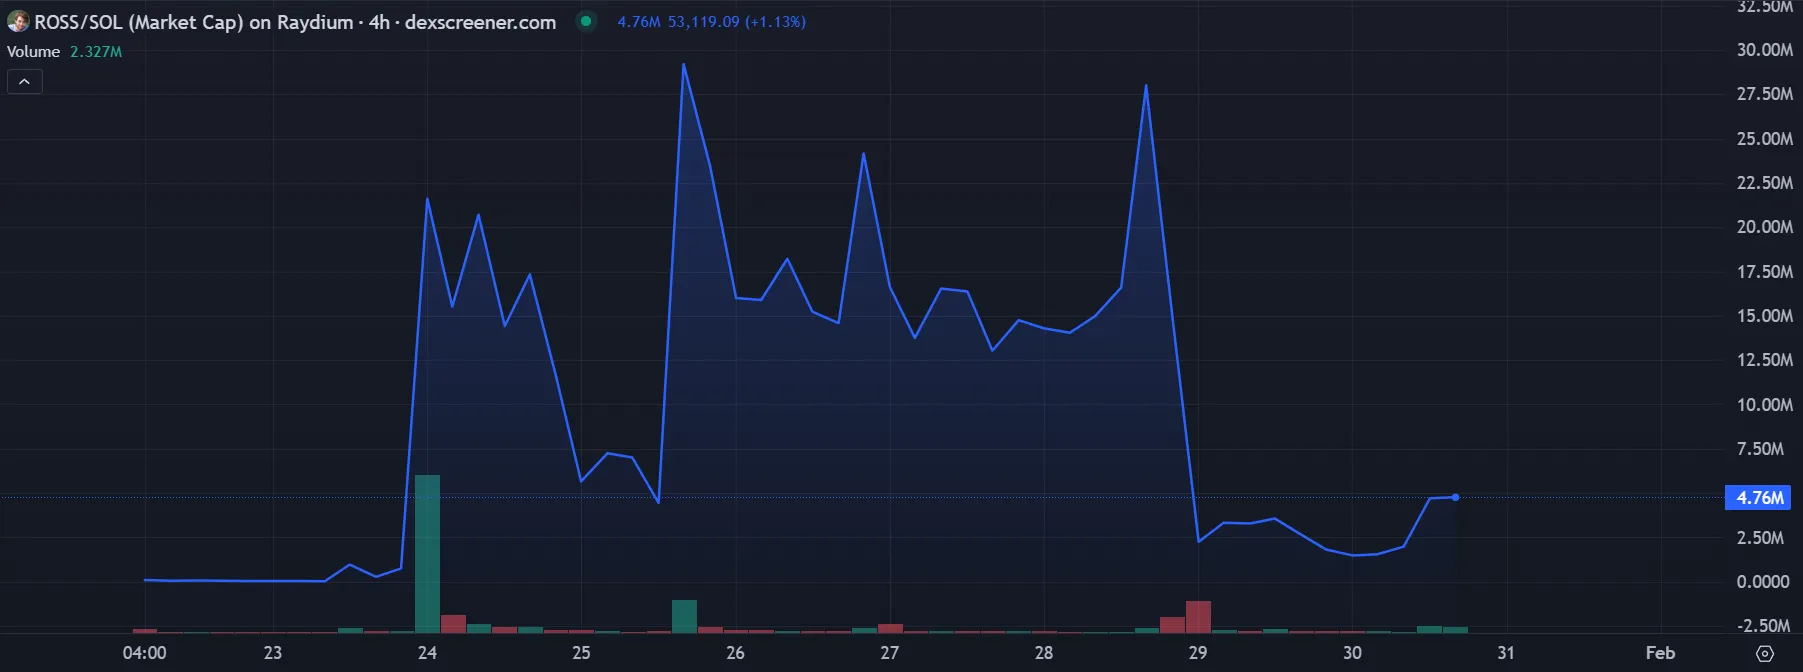Screen dimensions: 1803x672
Task: Click the 0.0000 price axis label
Action: pos(1763,582)
